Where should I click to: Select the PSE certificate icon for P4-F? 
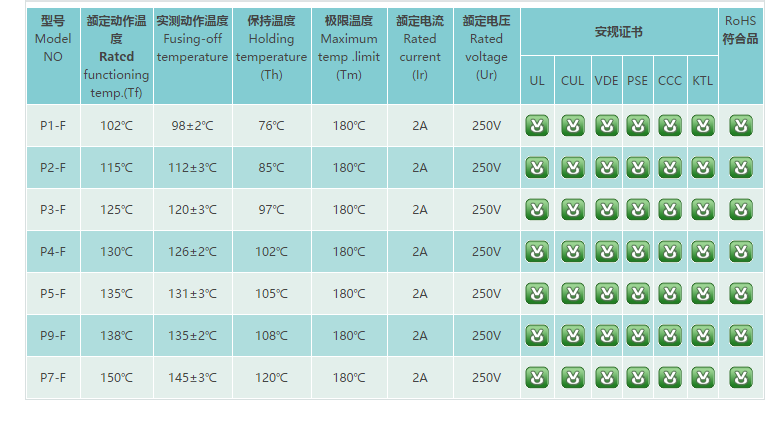pos(638,251)
